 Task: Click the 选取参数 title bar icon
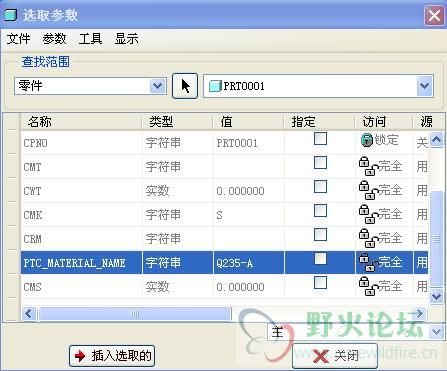coord(10,15)
